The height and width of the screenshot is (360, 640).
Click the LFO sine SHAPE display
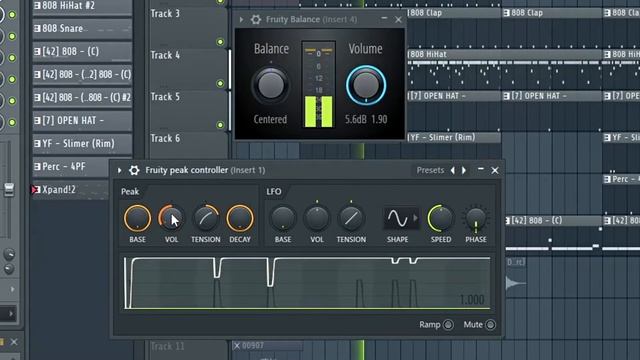tap(397, 218)
